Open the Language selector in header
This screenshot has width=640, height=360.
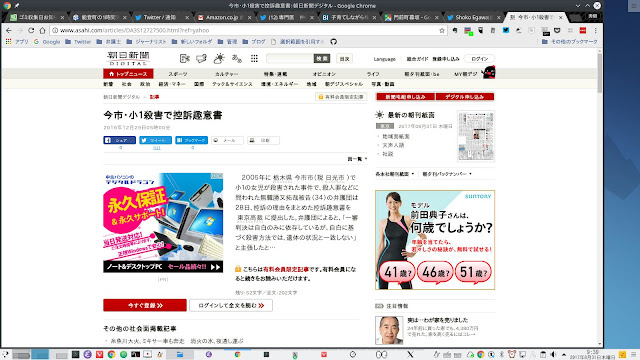pyautogui.click(x=384, y=59)
